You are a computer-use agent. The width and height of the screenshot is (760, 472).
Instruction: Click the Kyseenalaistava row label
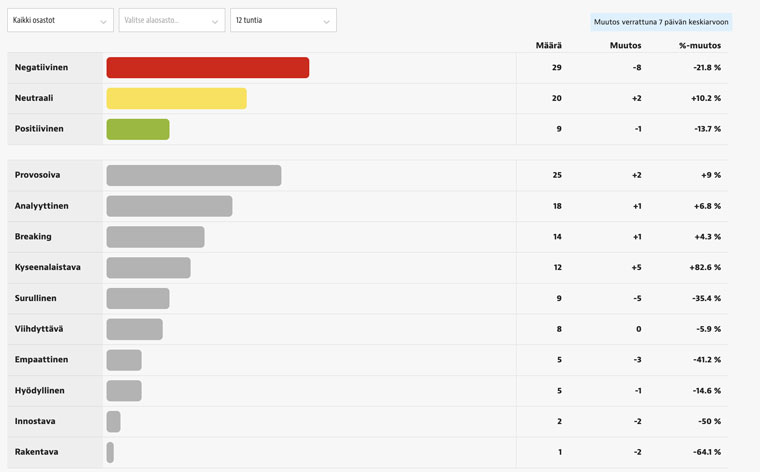point(48,267)
